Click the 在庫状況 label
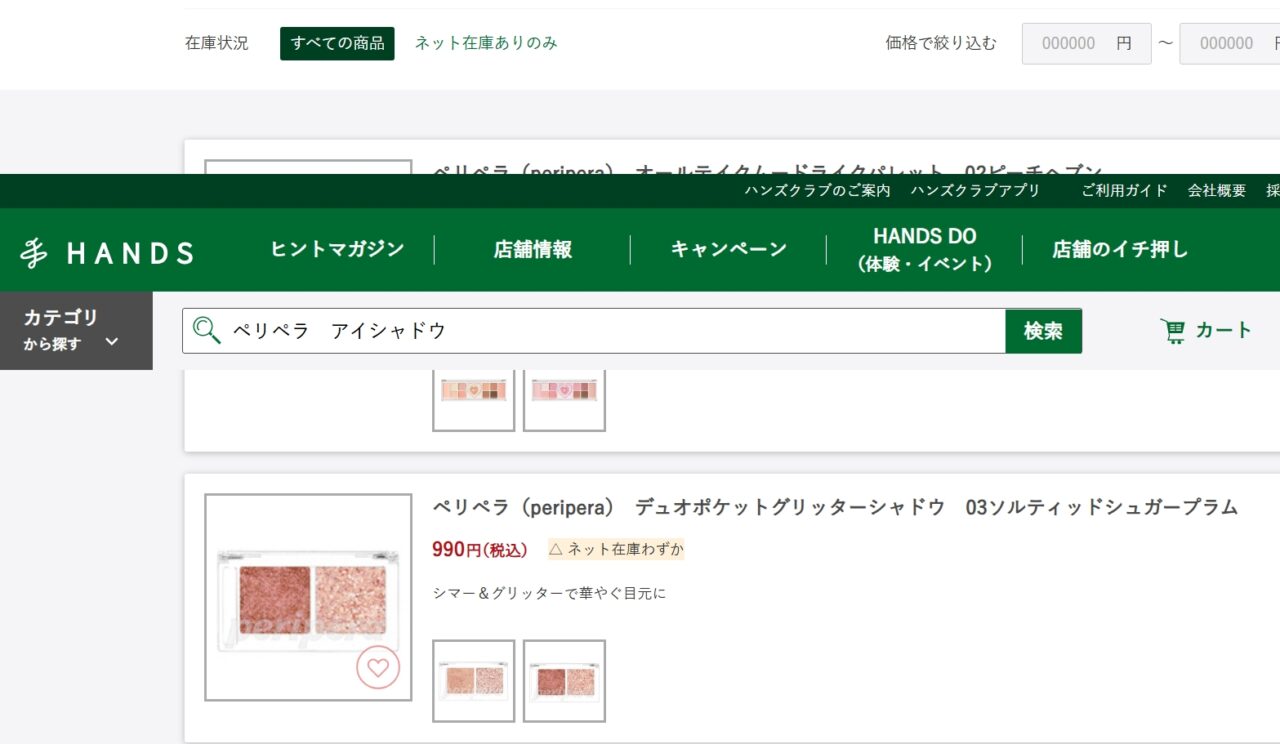 tap(217, 43)
